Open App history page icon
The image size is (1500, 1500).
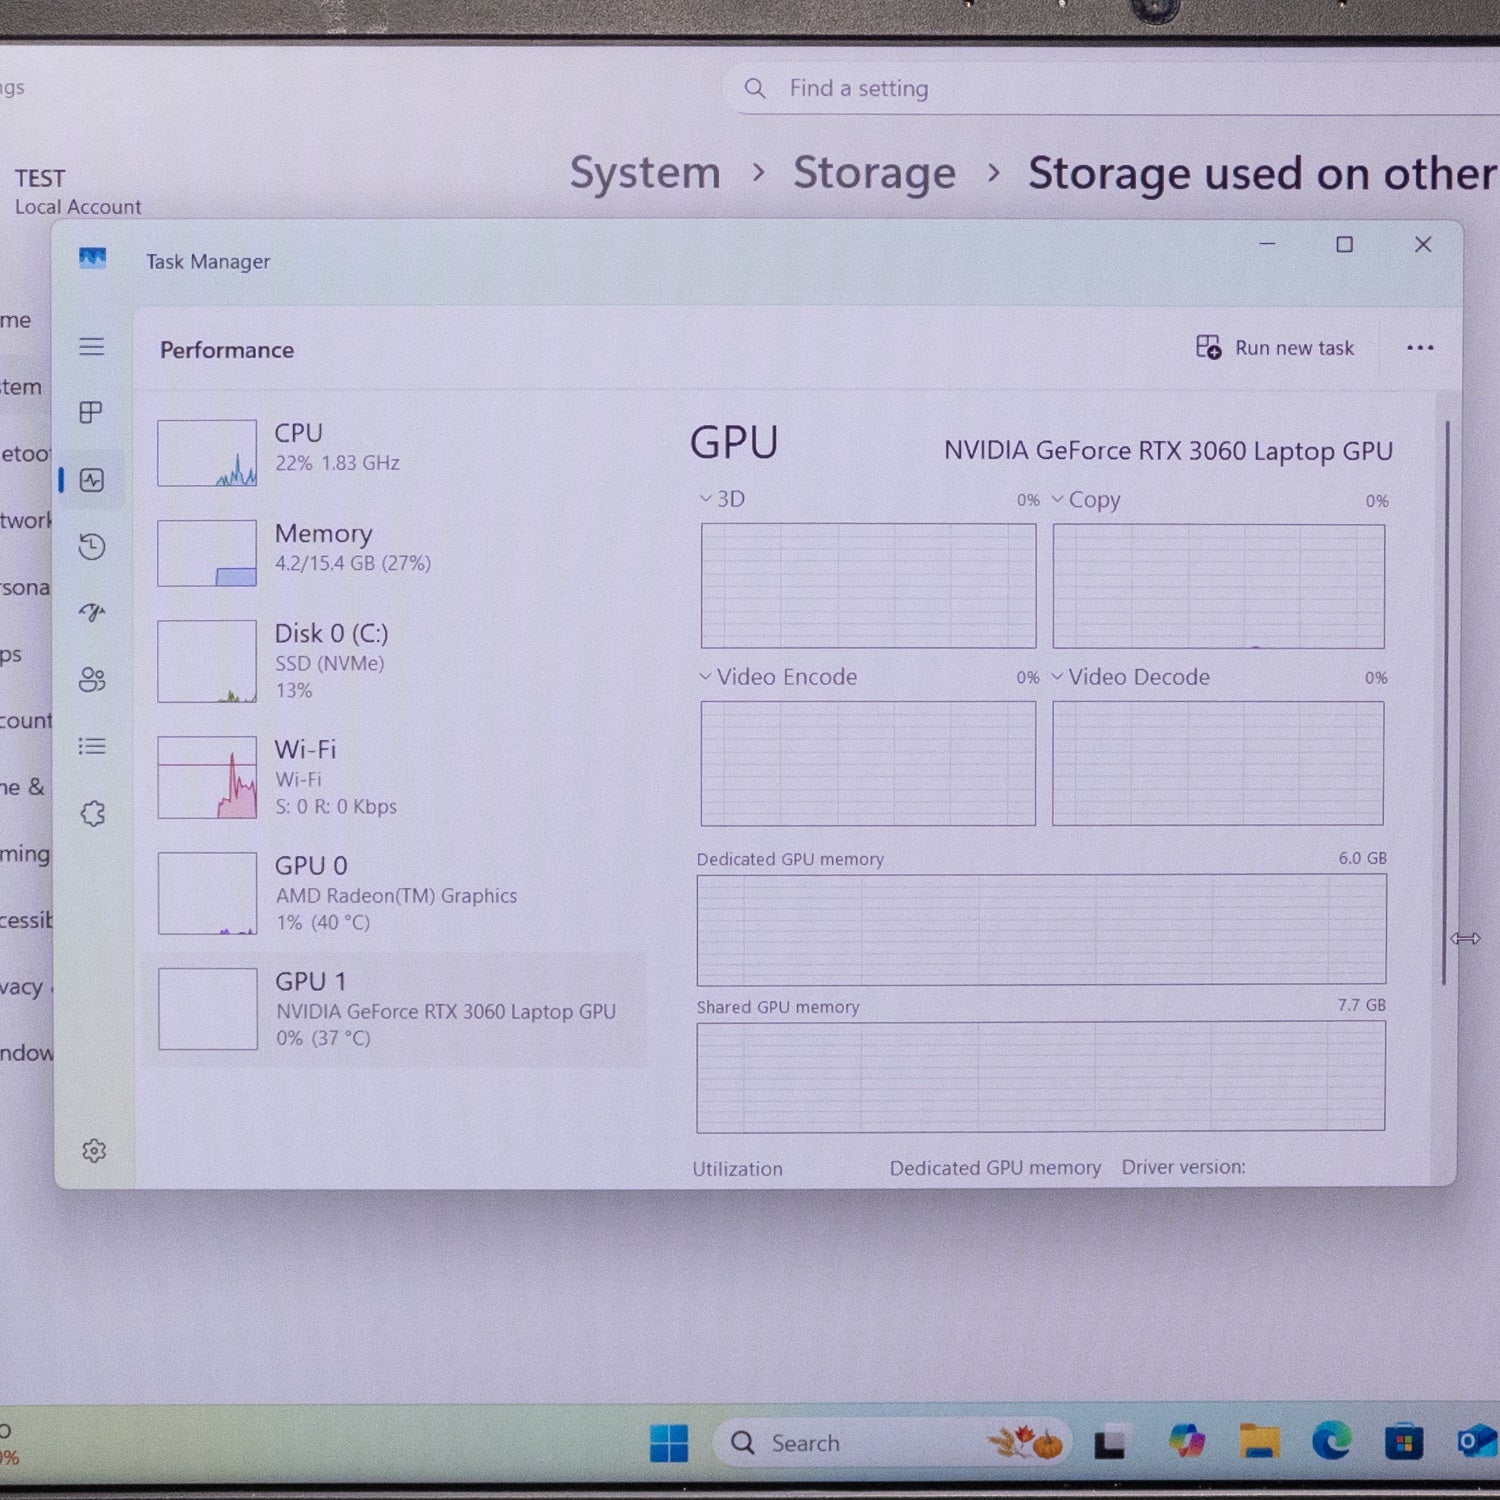click(x=92, y=546)
